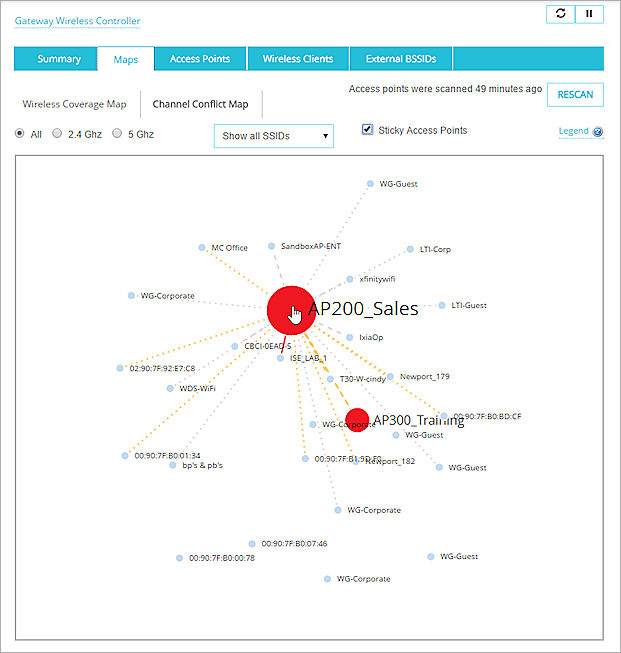
Task: Open the Legend help icon
Action: tap(598, 132)
